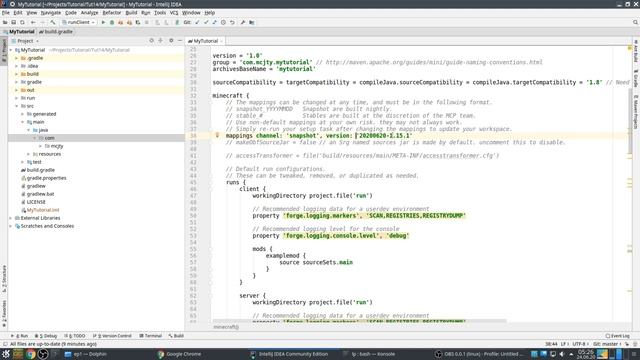Run runClient with the green play icon
Viewport: 640px width, 360px height.
pyautogui.click(x=103, y=22)
